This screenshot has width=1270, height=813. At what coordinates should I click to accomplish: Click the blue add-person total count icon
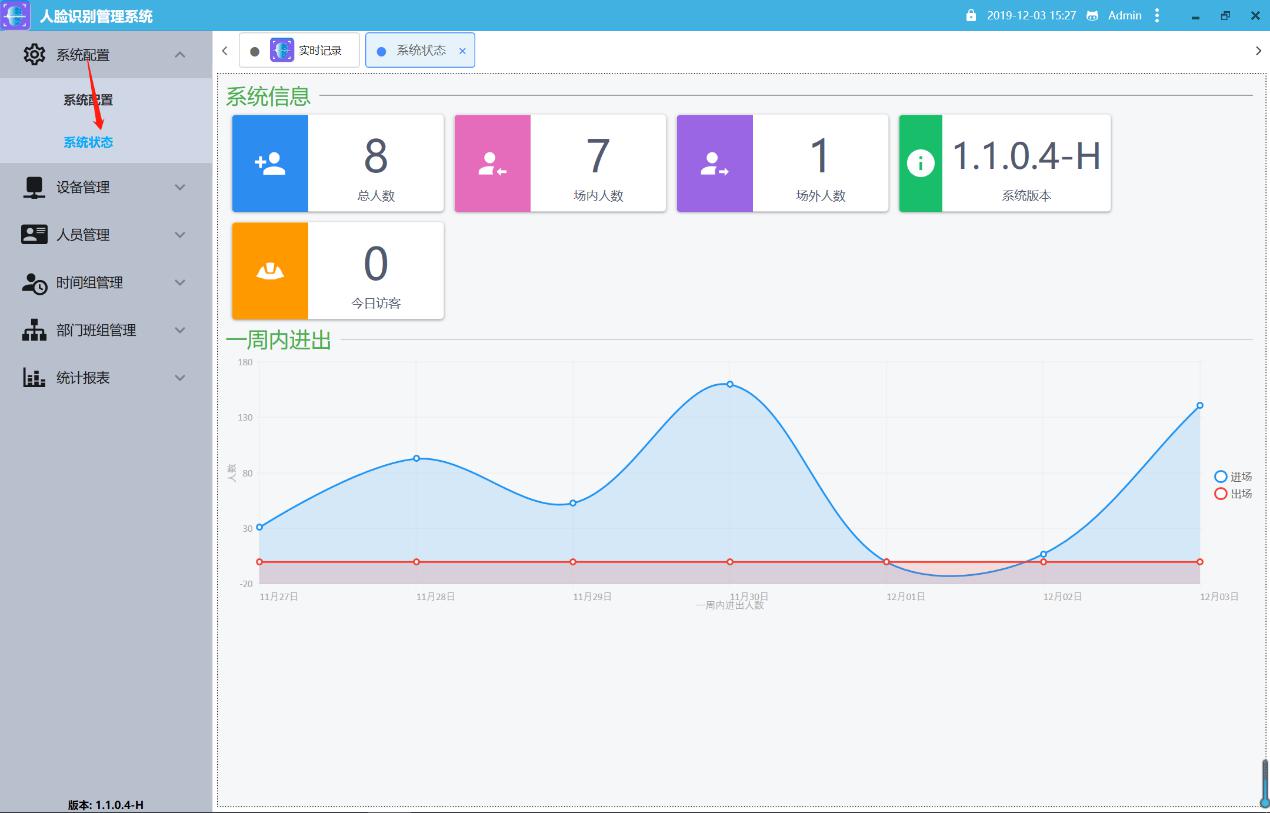tap(270, 163)
